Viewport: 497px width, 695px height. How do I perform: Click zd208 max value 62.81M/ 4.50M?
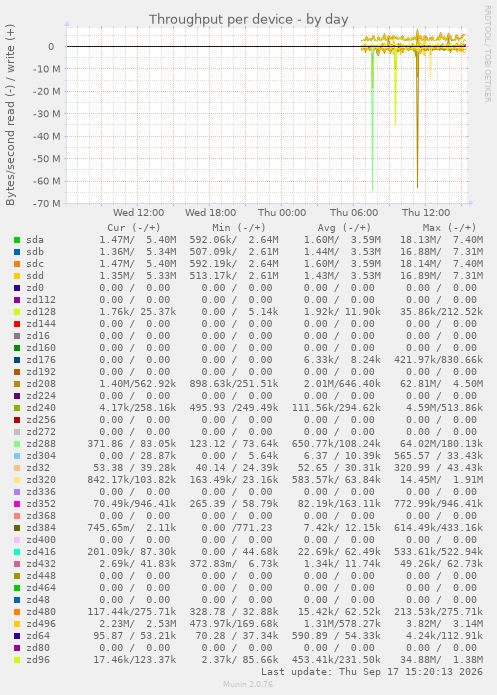point(441,384)
